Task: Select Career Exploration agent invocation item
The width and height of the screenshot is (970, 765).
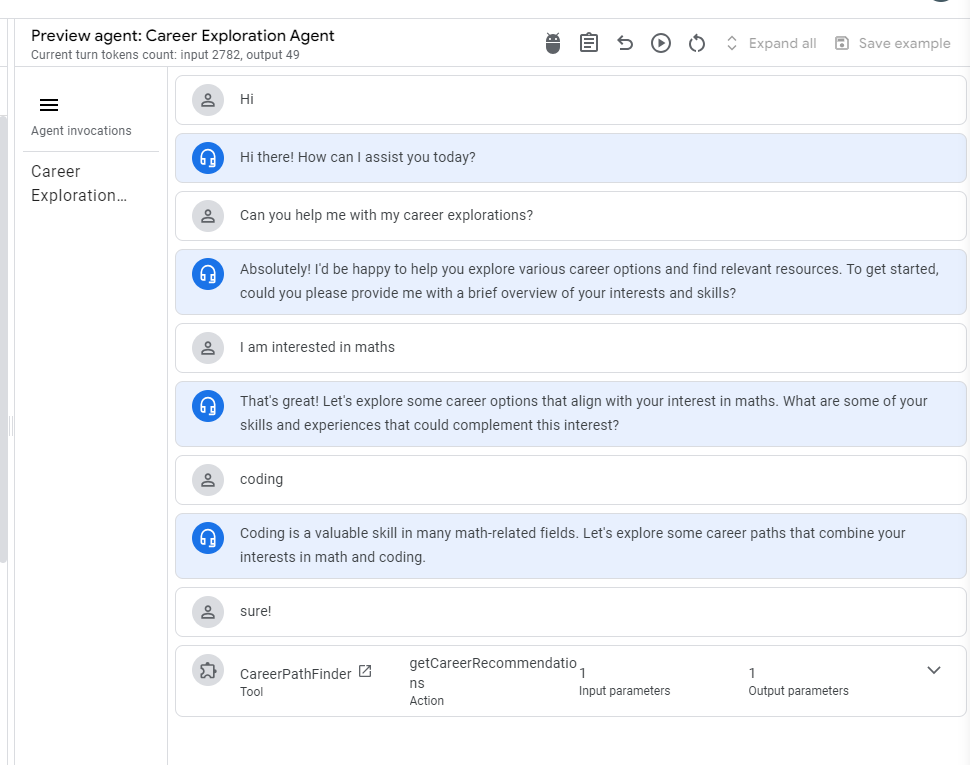Action: coord(79,183)
